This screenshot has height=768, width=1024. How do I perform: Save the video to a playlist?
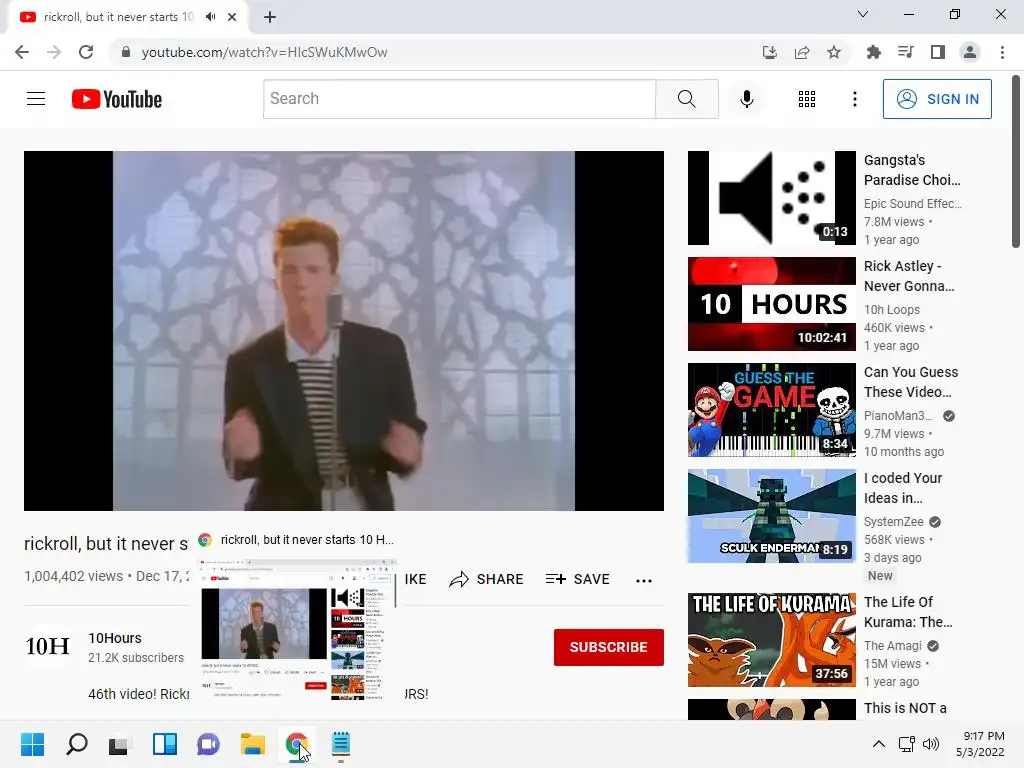(x=578, y=579)
